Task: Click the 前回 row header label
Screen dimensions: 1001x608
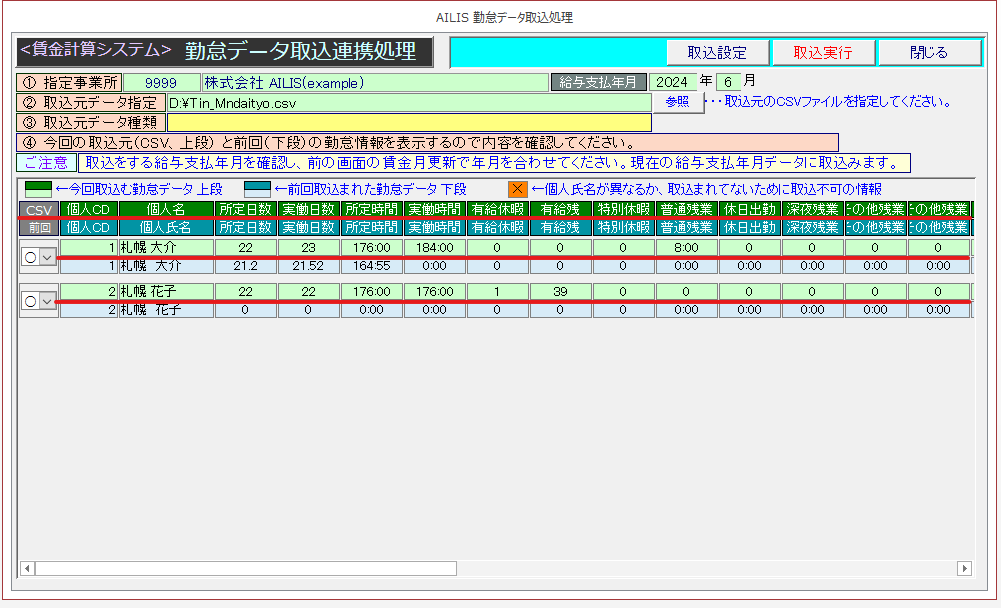Action: pos(38,227)
